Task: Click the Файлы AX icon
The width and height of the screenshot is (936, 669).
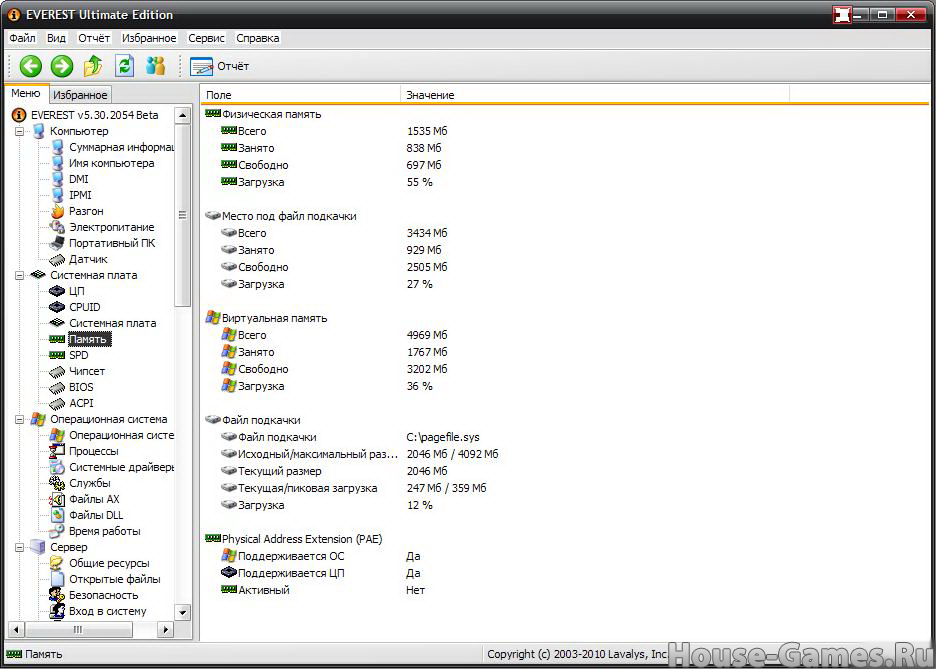Action: (x=57, y=499)
